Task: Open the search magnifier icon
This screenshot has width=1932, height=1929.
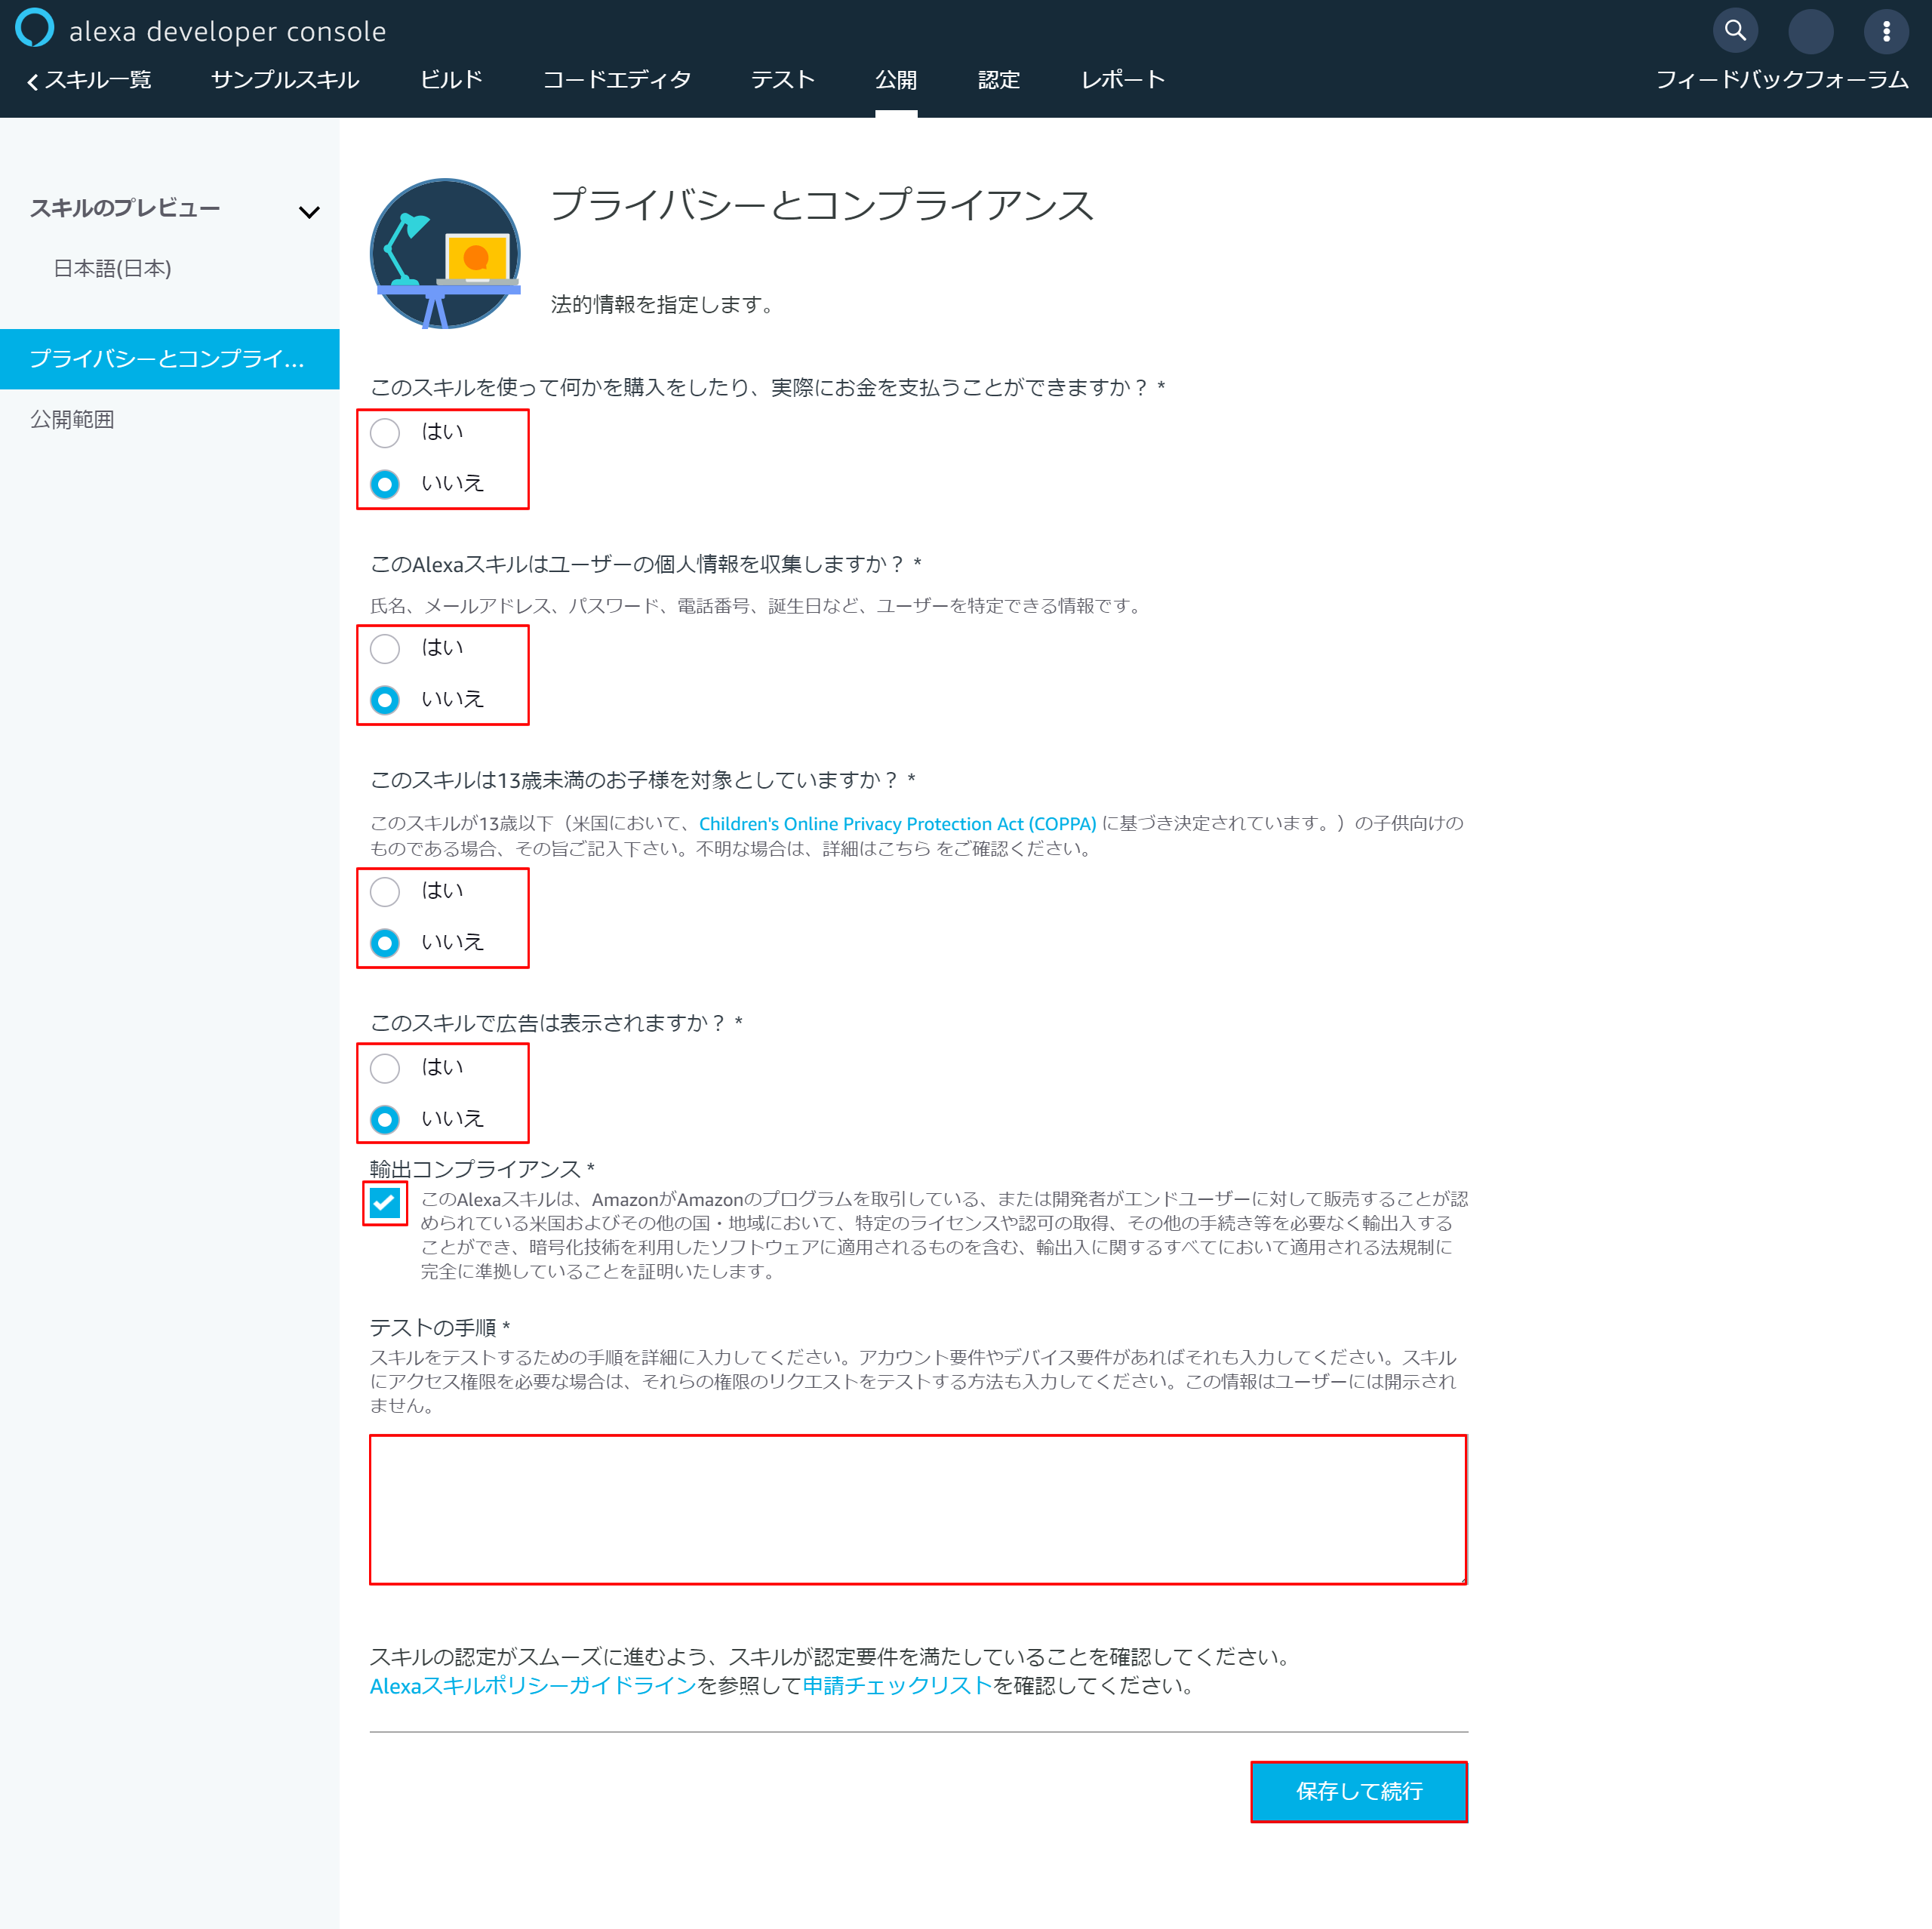Action: [1735, 31]
